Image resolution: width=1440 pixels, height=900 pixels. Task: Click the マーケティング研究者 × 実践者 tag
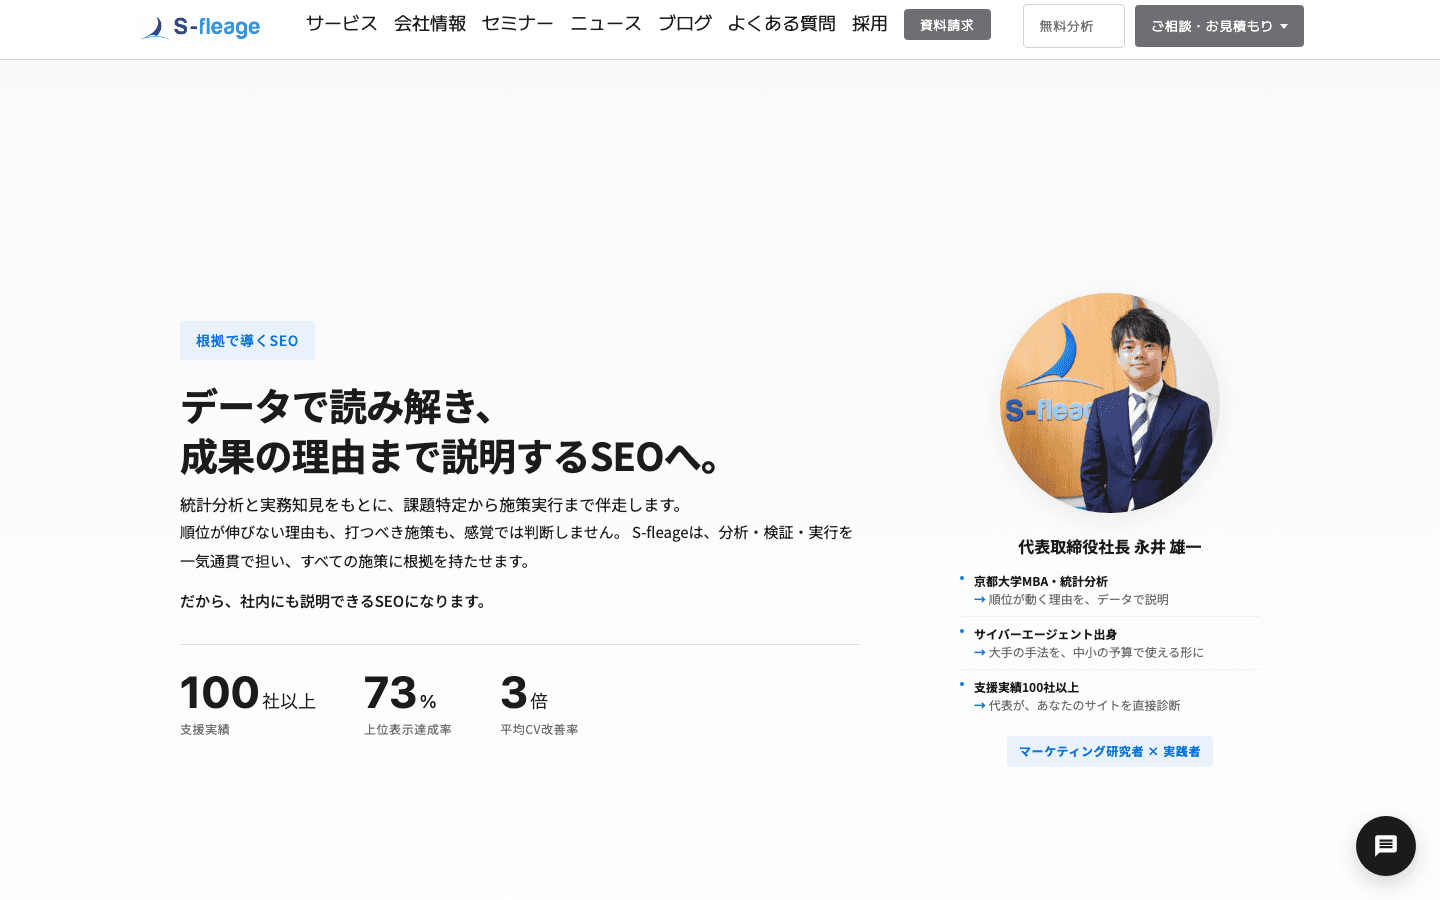click(x=1110, y=752)
